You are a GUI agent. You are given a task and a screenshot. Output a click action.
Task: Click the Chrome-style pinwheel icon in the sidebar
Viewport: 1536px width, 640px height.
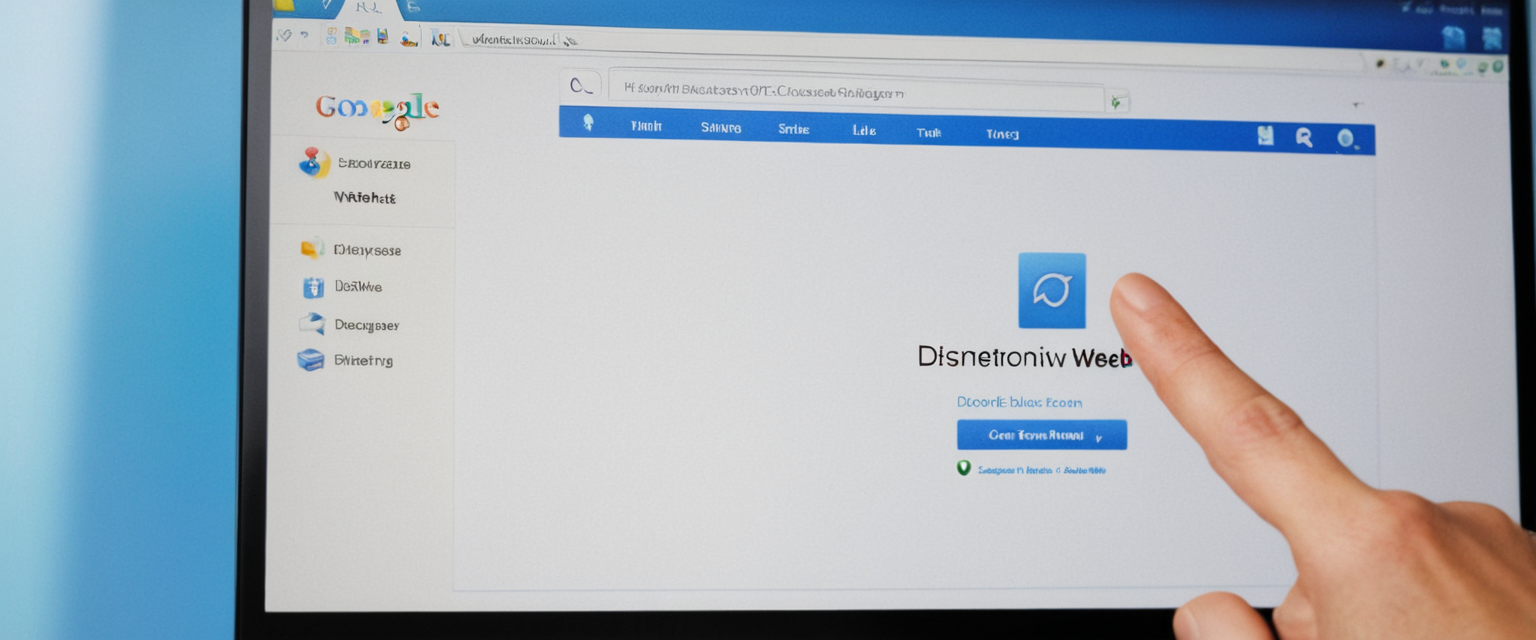tap(312, 164)
